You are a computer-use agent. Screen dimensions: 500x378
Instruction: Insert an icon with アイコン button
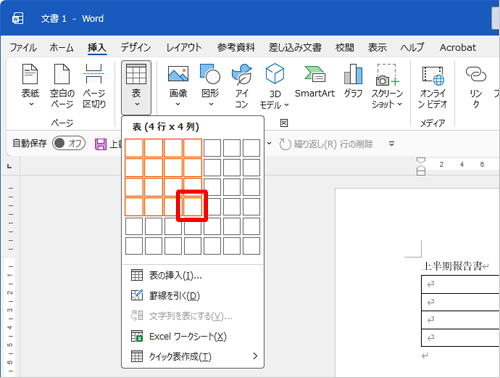pos(242,86)
